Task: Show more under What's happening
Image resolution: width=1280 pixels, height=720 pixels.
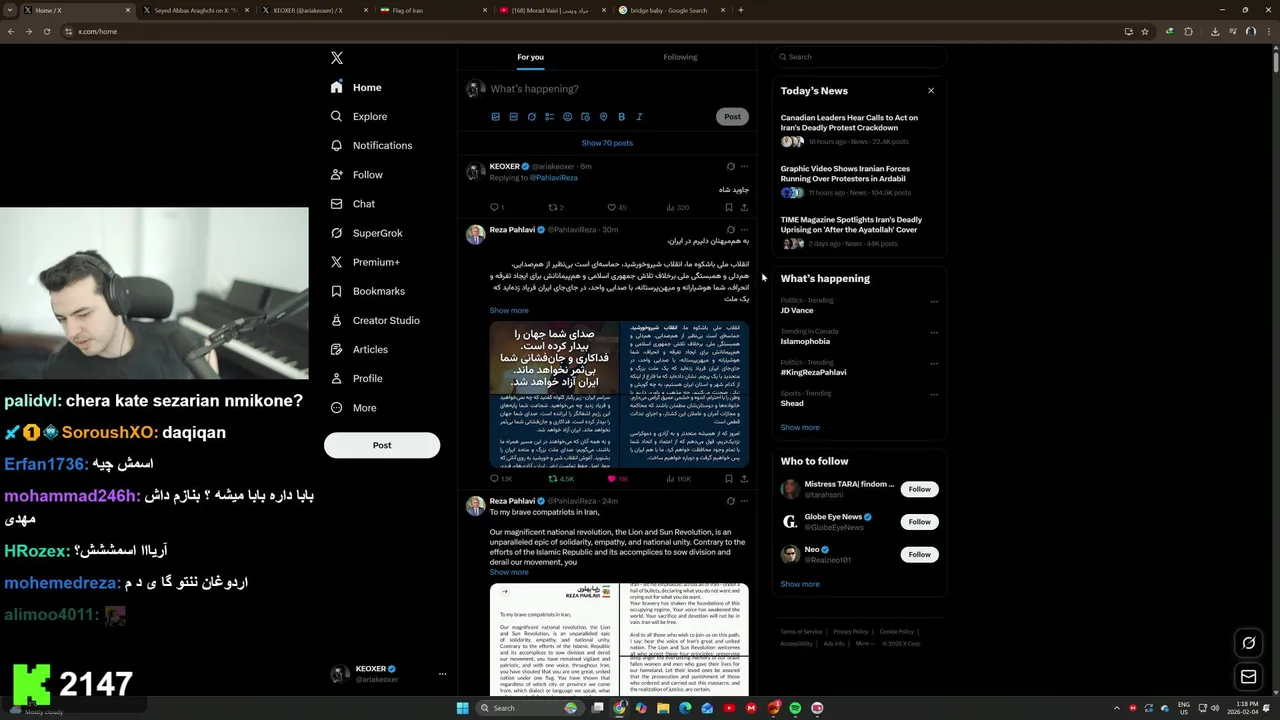Action: (800, 427)
